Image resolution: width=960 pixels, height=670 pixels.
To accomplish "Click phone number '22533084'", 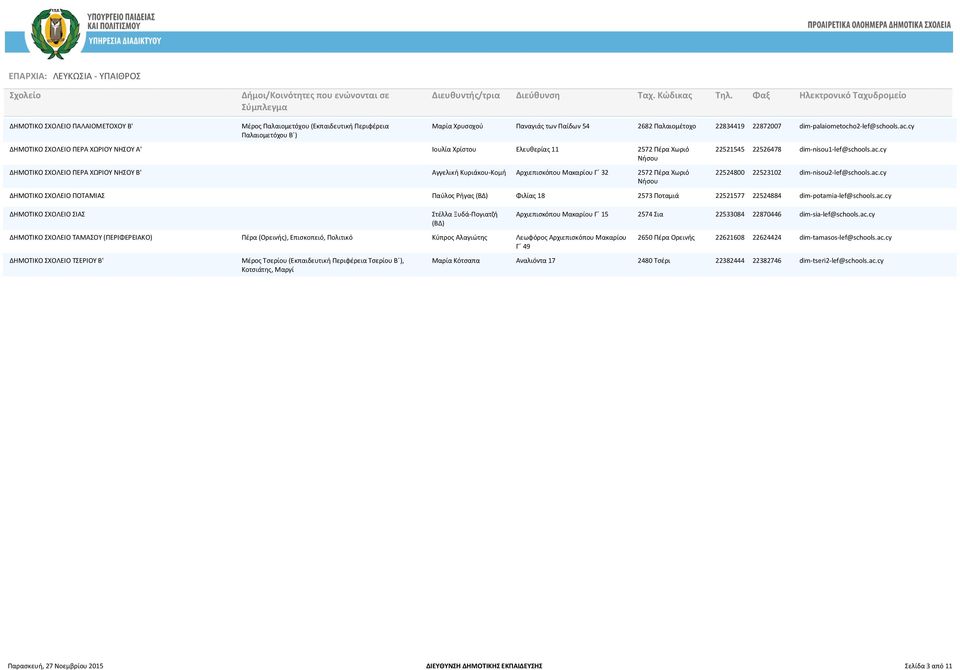I will point(730,214).
